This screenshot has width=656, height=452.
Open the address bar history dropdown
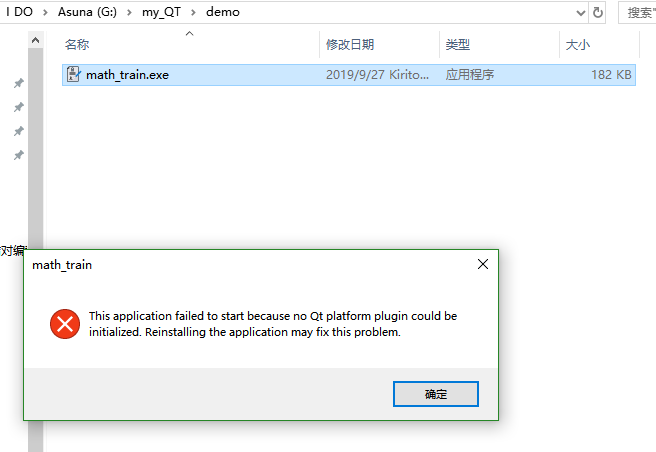click(580, 13)
